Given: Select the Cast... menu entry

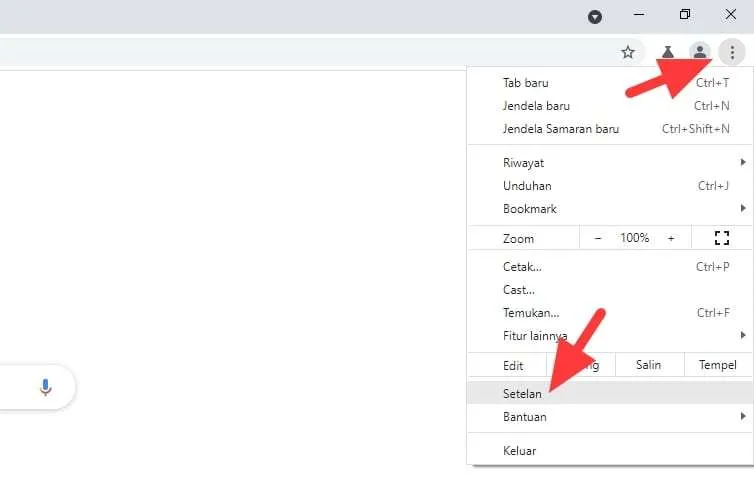Looking at the screenshot, I should [x=610, y=290].
